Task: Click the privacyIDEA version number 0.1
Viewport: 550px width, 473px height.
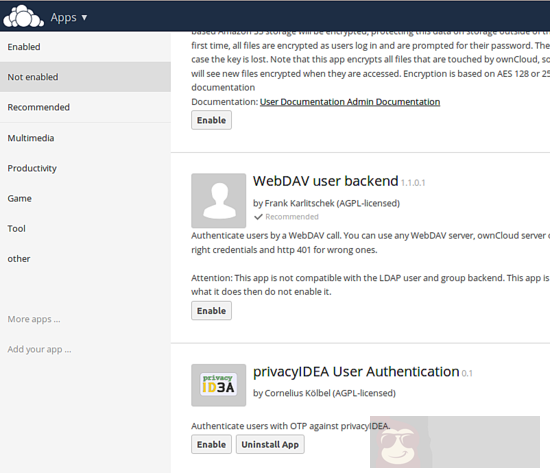Action: click(467, 373)
